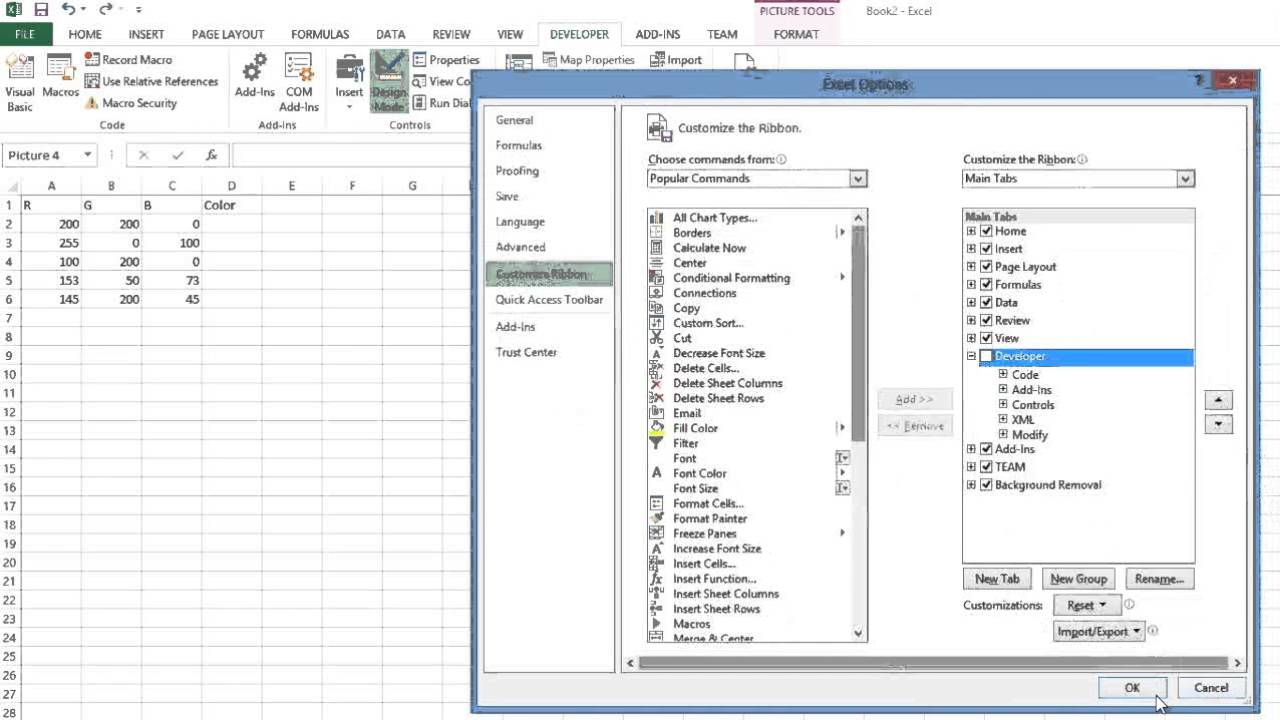Image resolution: width=1280 pixels, height=720 pixels.
Task: Open the Quick Access Toolbar category
Action: 549,300
